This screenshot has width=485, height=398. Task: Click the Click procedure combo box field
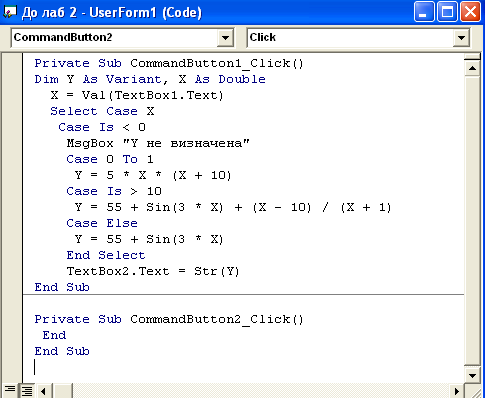358,38
